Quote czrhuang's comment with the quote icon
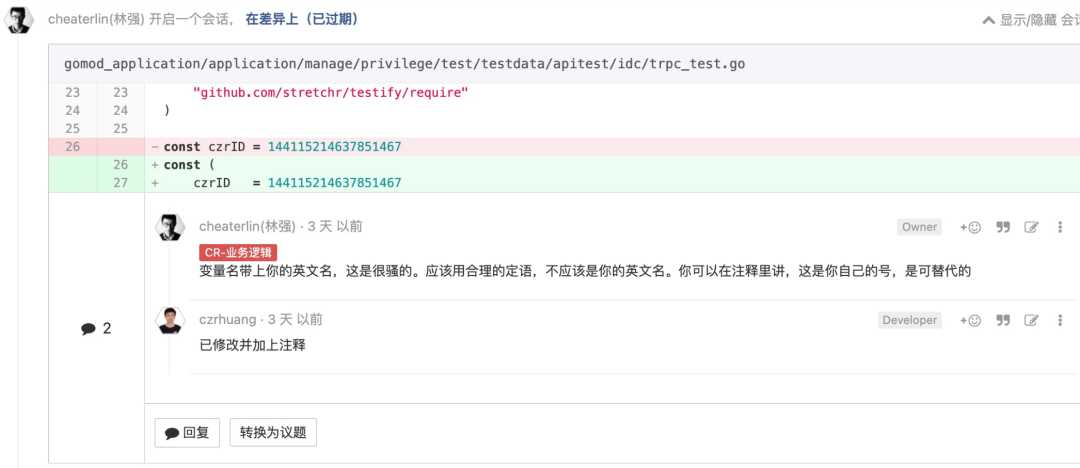The image size is (1080, 468). click(x=1003, y=321)
